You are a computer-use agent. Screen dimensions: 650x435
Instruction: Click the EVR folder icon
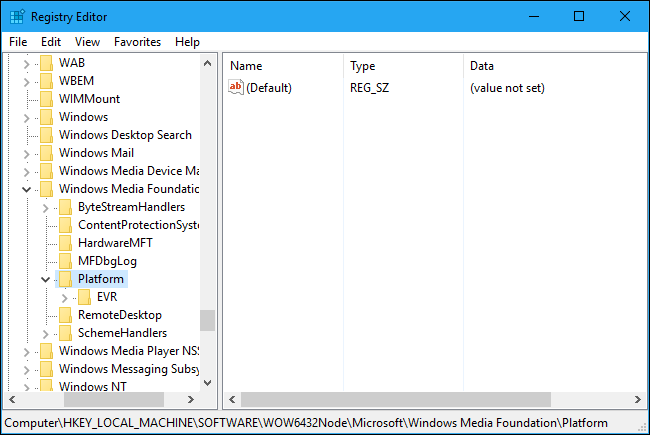85,297
